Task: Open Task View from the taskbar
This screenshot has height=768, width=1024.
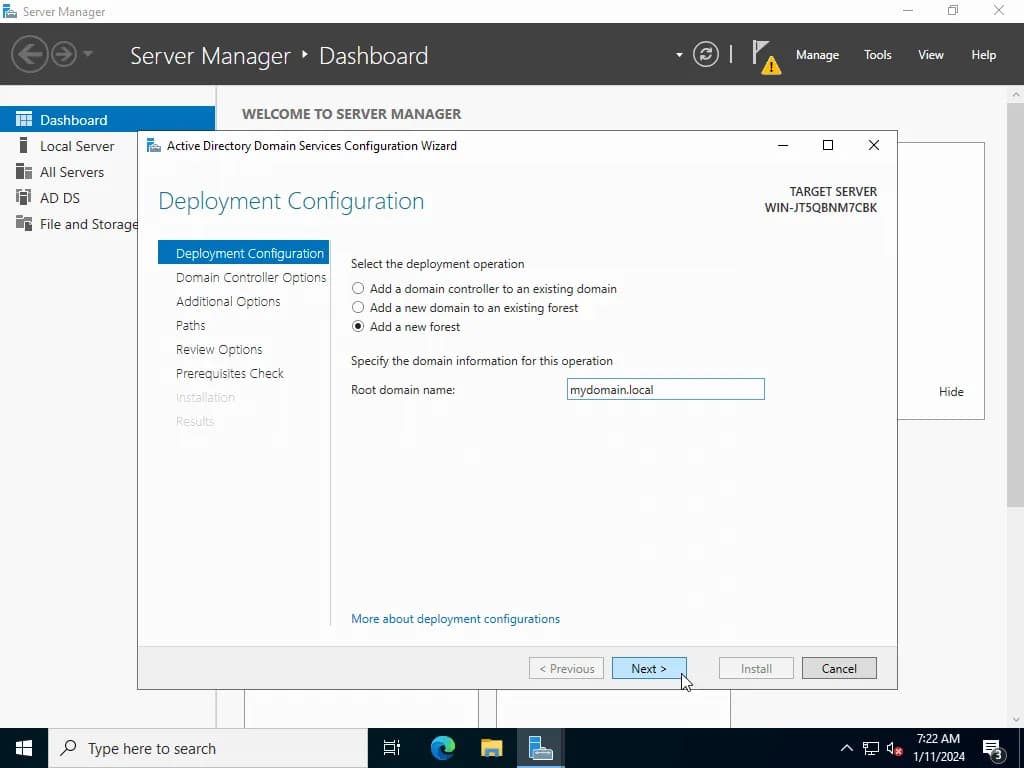Action: [x=392, y=748]
